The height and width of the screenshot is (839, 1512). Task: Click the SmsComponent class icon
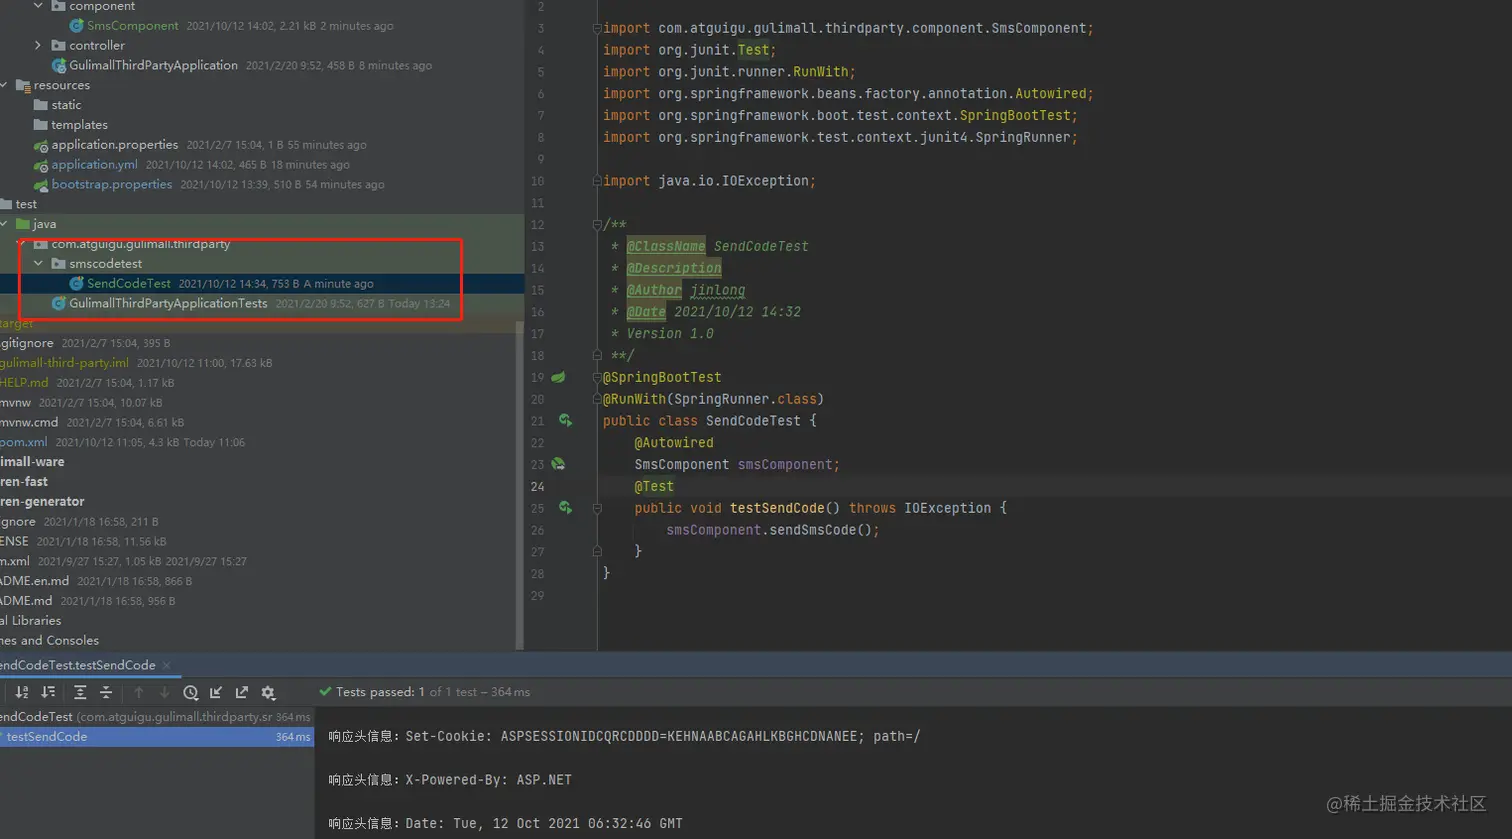click(77, 26)
